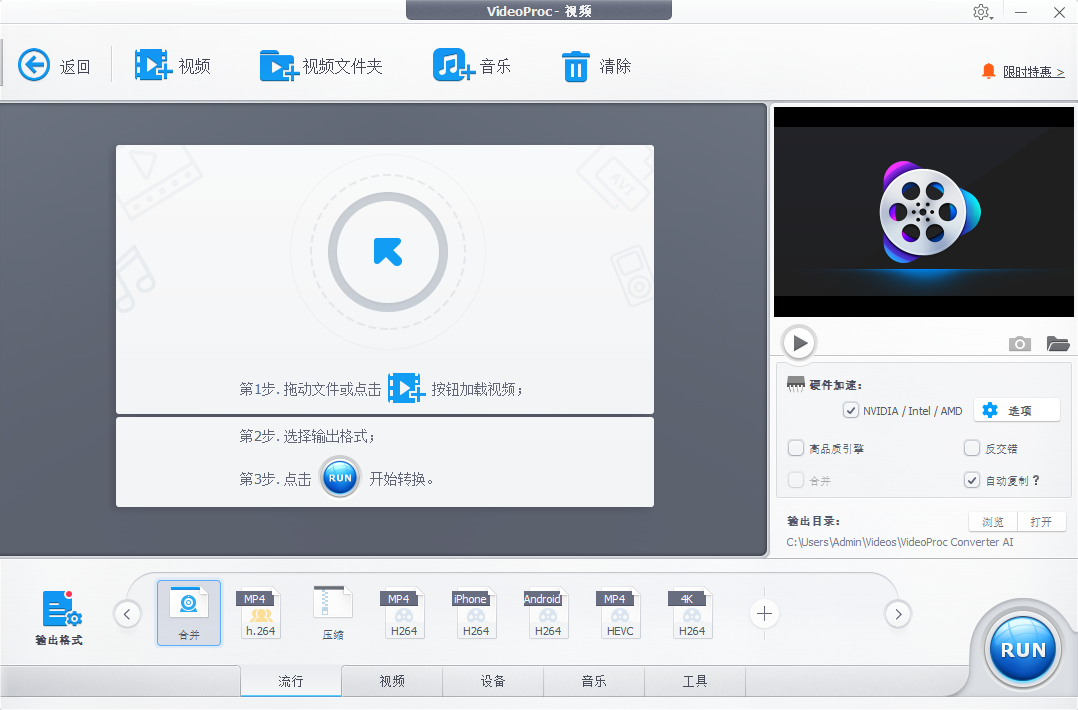
Task: Switch to the 设备 tab
Action: pos(492,681)
